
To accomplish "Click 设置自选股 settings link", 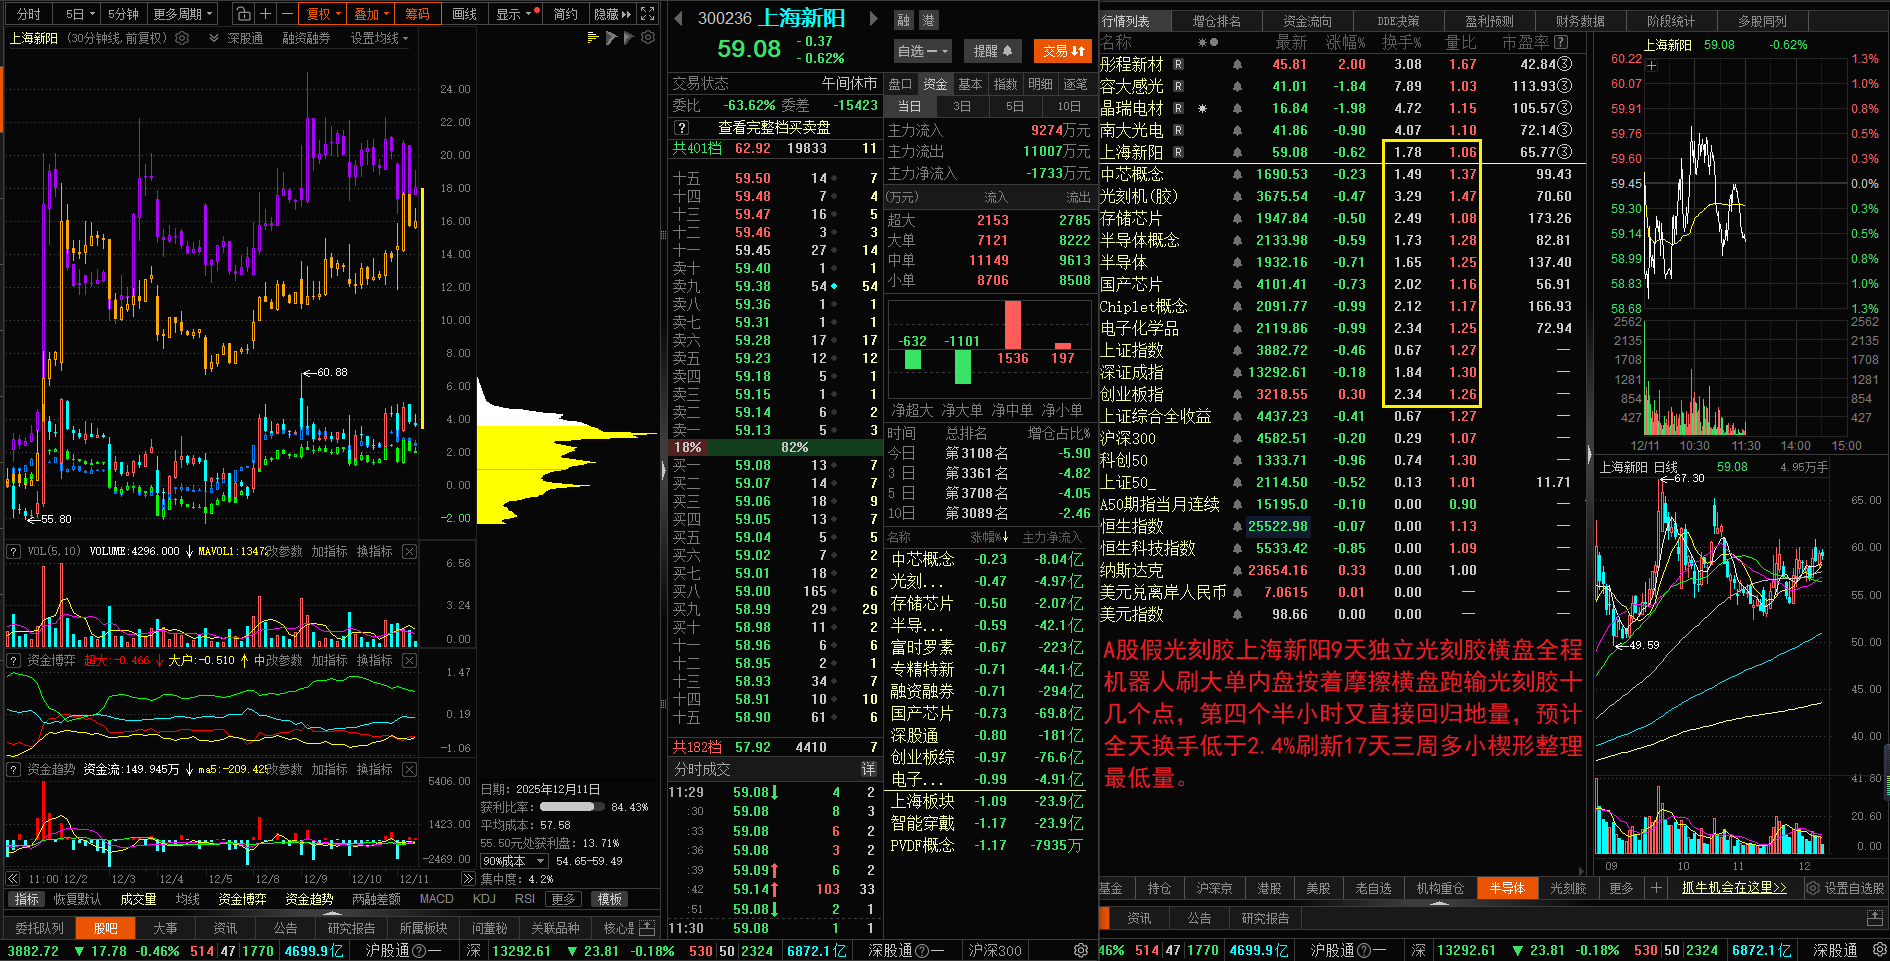I will 1846,888.
